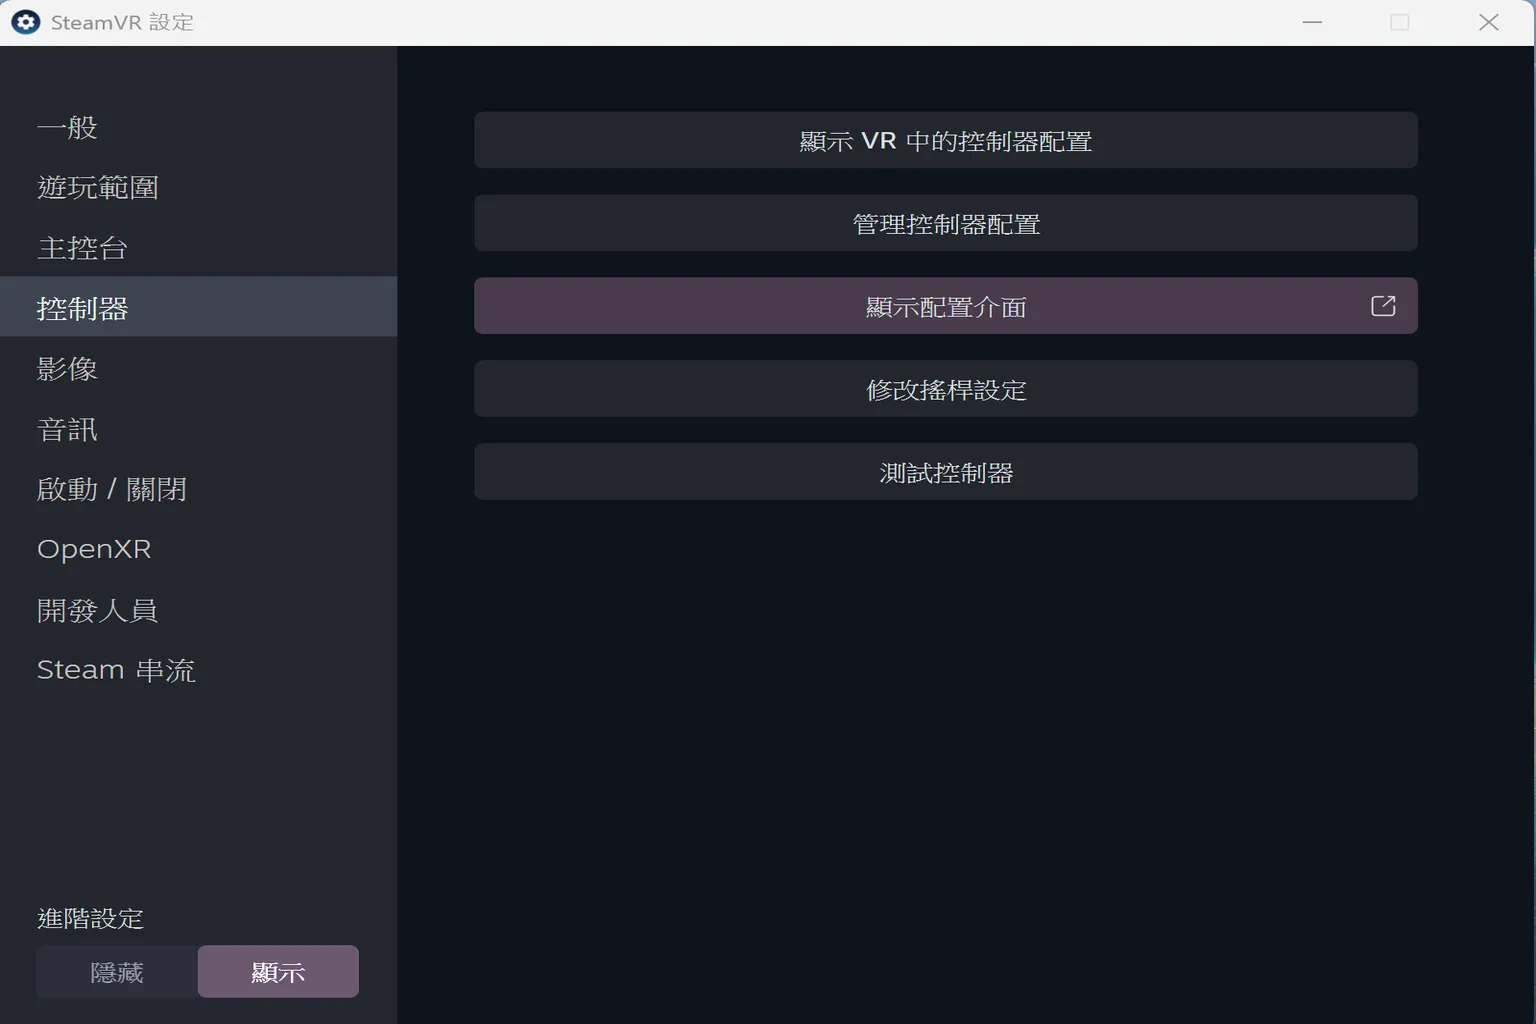Set advanced settings toggle to 隱藏
Screen dimensions: 1536x1024
click(117, 971)
